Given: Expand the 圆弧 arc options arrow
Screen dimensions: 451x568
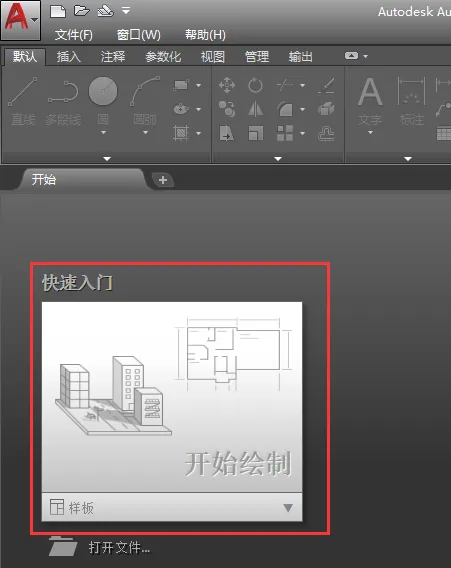Looking at the screenshot, I should [145, 133].
